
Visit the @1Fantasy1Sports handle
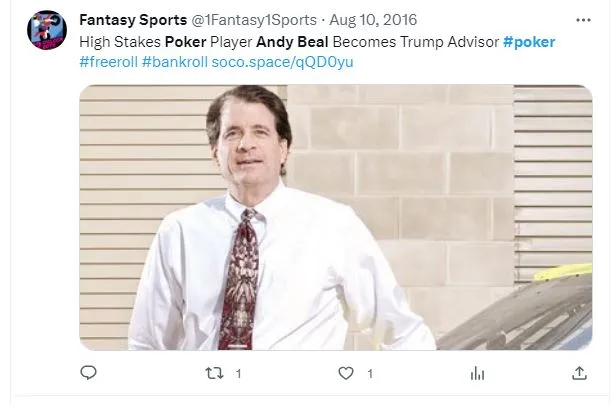click(254, 20)
